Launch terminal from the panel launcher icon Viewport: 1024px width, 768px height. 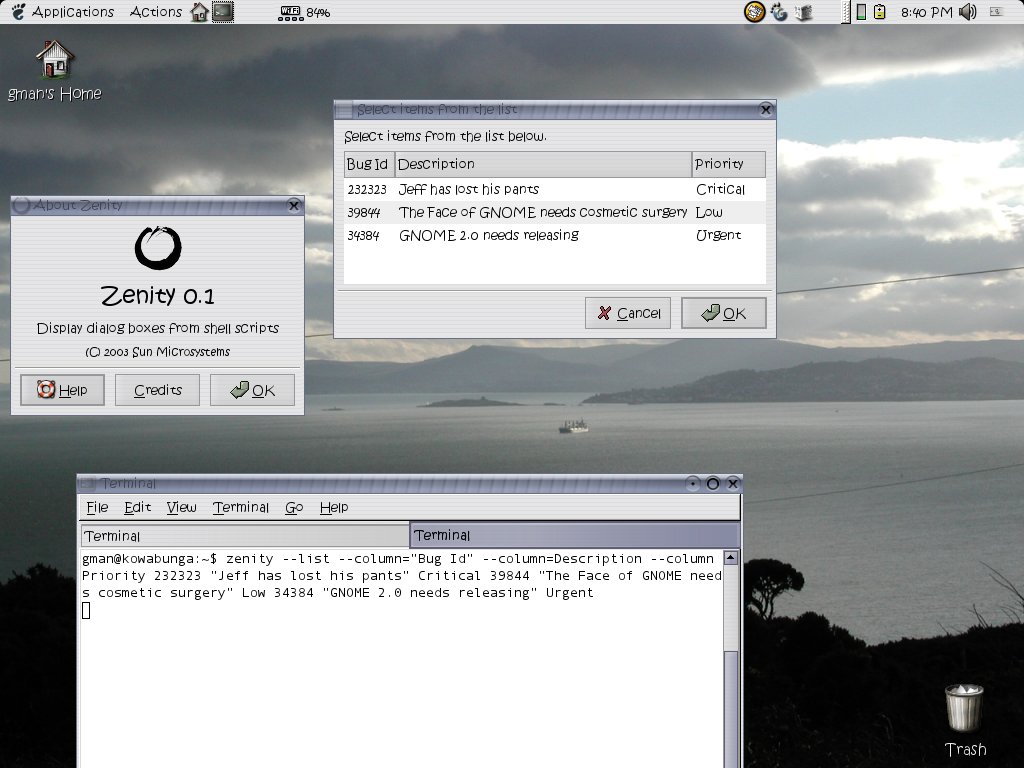coord(223,12)
